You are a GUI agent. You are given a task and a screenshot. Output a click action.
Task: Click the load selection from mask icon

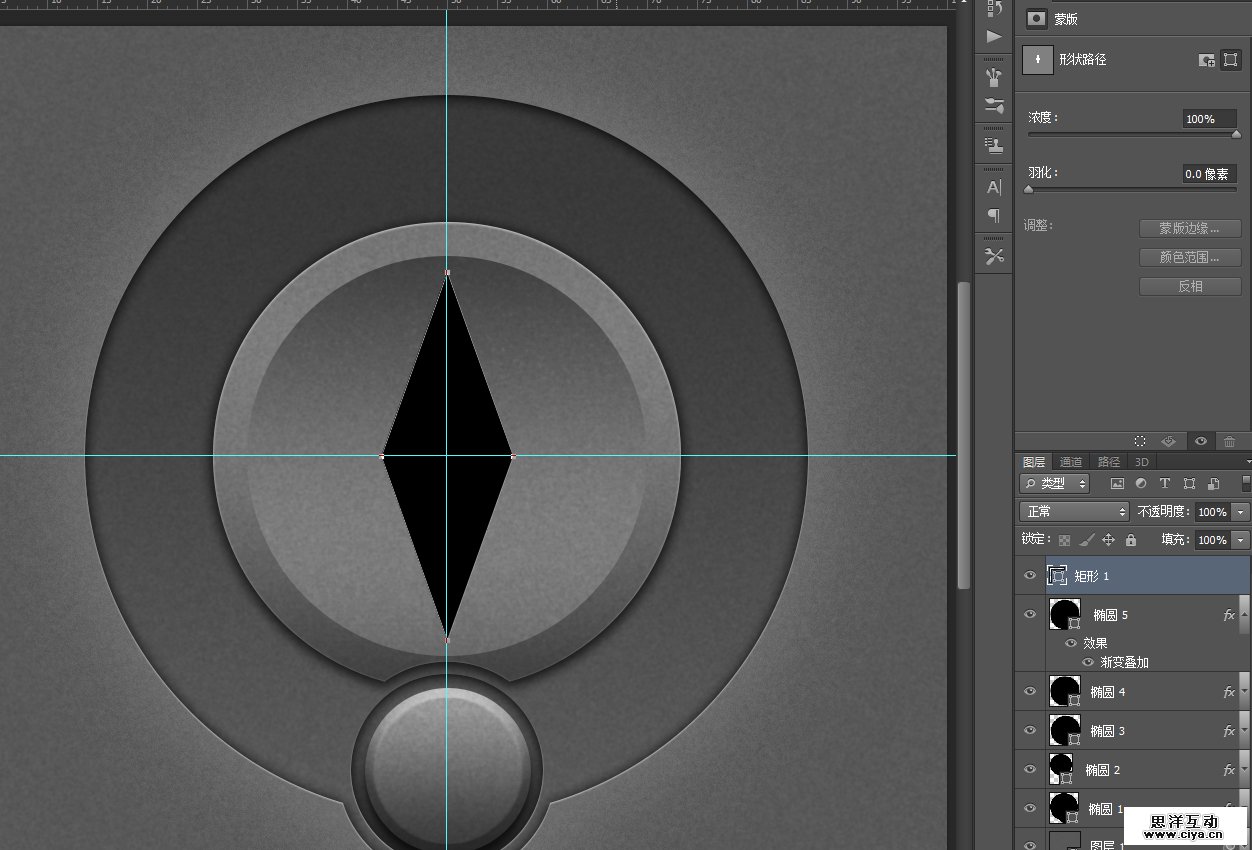[x=1140, y=441]
